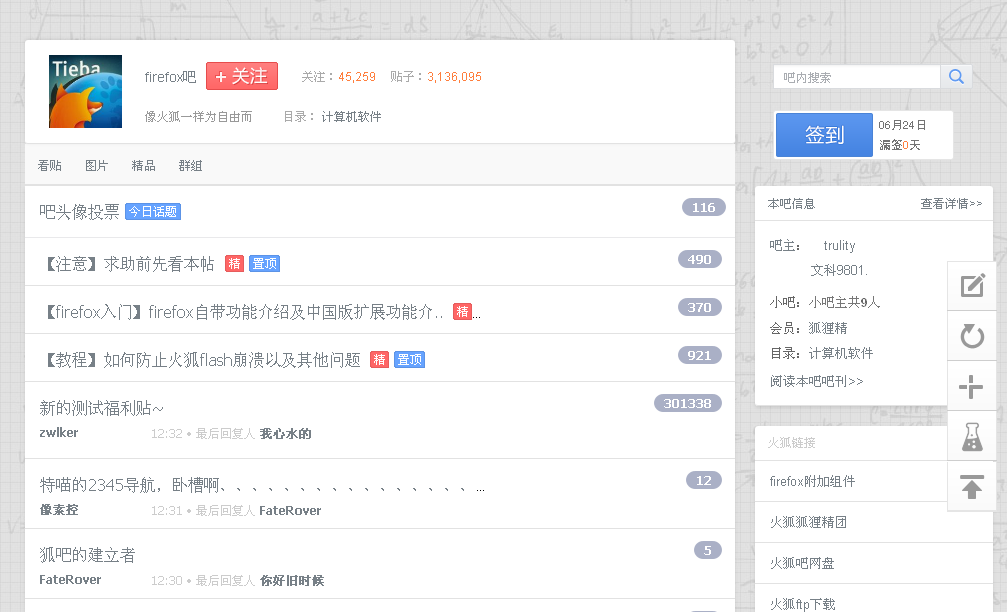1007x612 pixels.
Task: Open thread 新的测试福利贴~
Action: coord(101,408)
